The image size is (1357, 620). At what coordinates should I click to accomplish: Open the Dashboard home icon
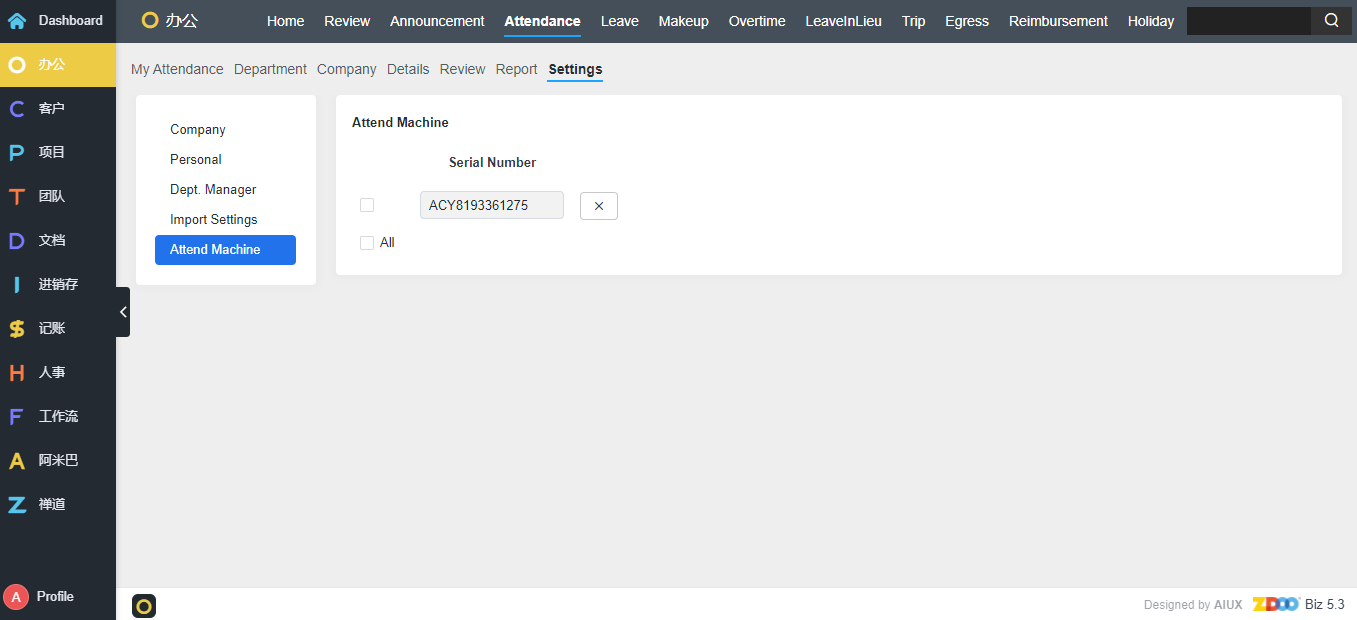point(17,20)
